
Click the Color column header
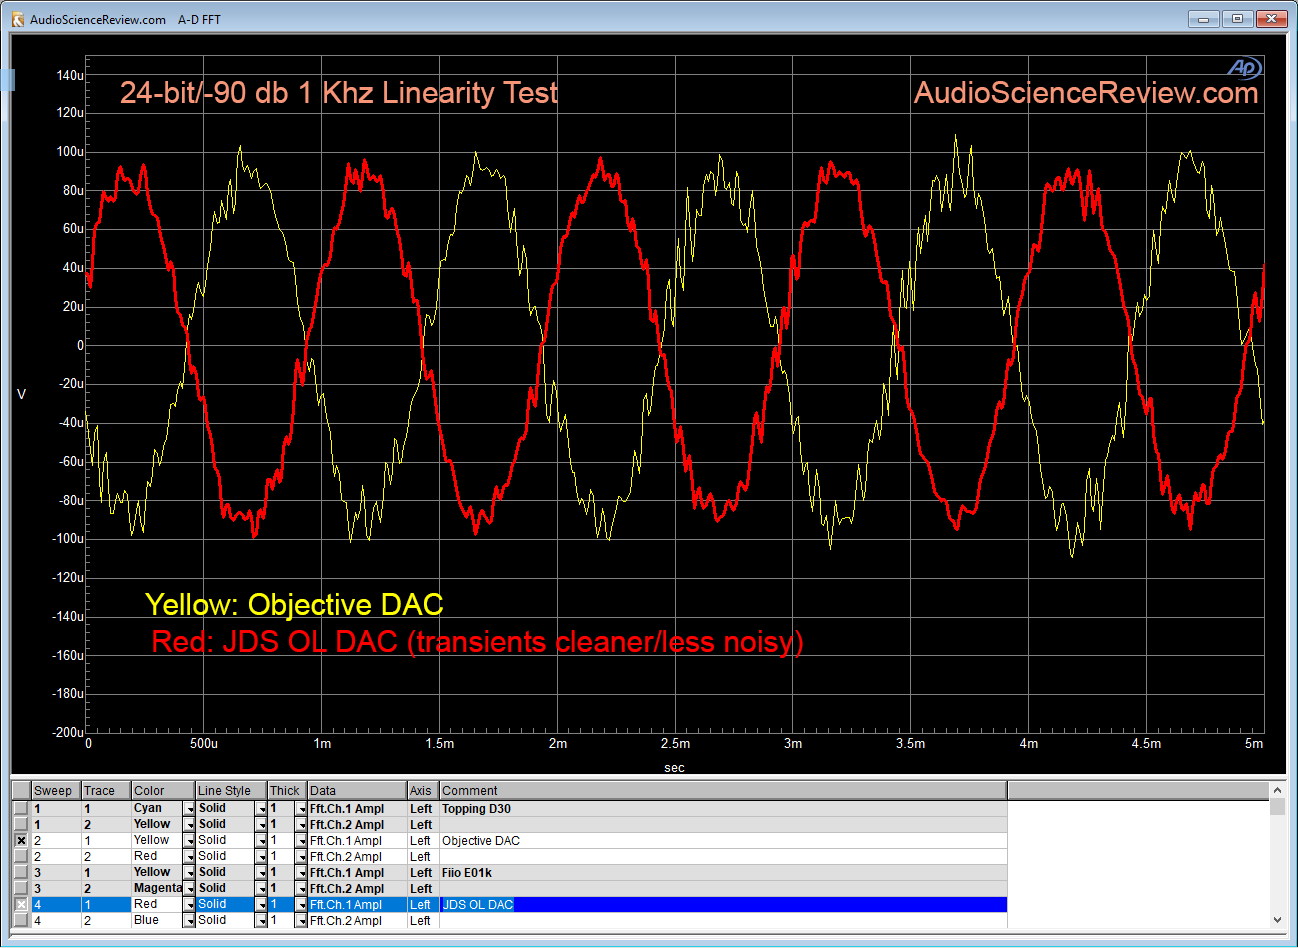(x=163, y=790)
